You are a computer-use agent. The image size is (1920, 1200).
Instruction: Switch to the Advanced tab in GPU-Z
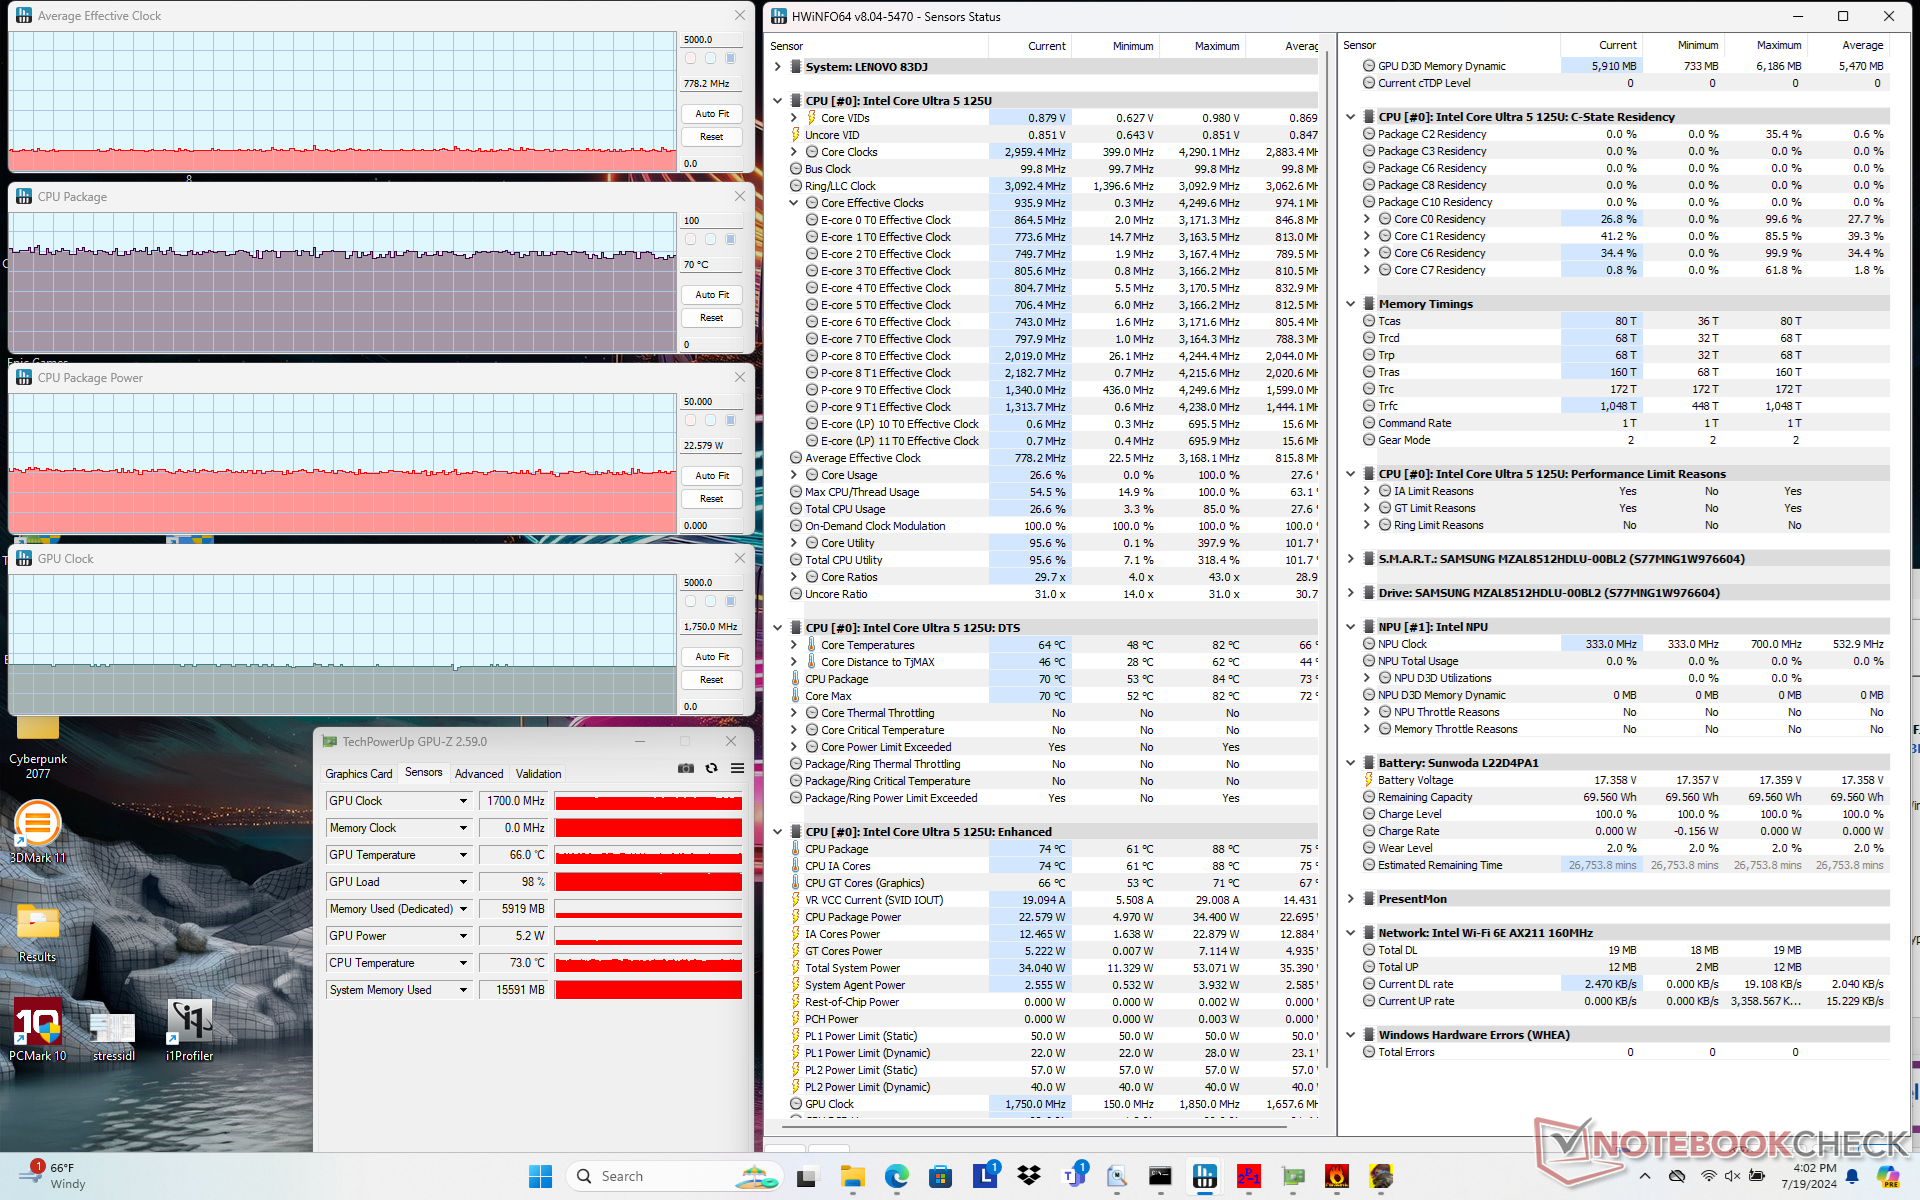point(479,774)
